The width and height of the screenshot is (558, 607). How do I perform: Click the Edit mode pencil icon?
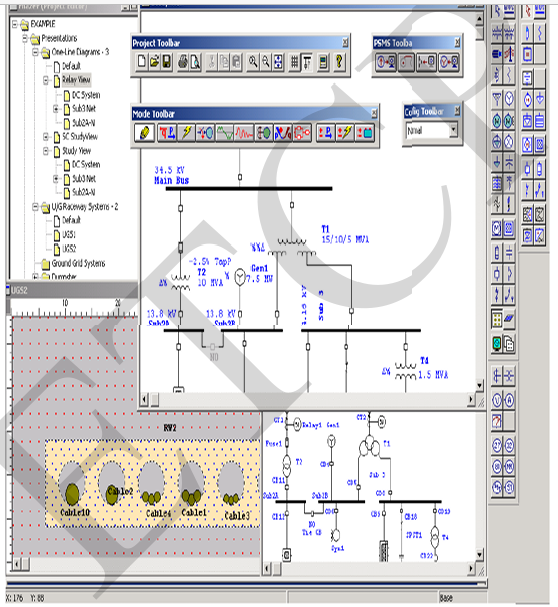click(x=144, y=133)
